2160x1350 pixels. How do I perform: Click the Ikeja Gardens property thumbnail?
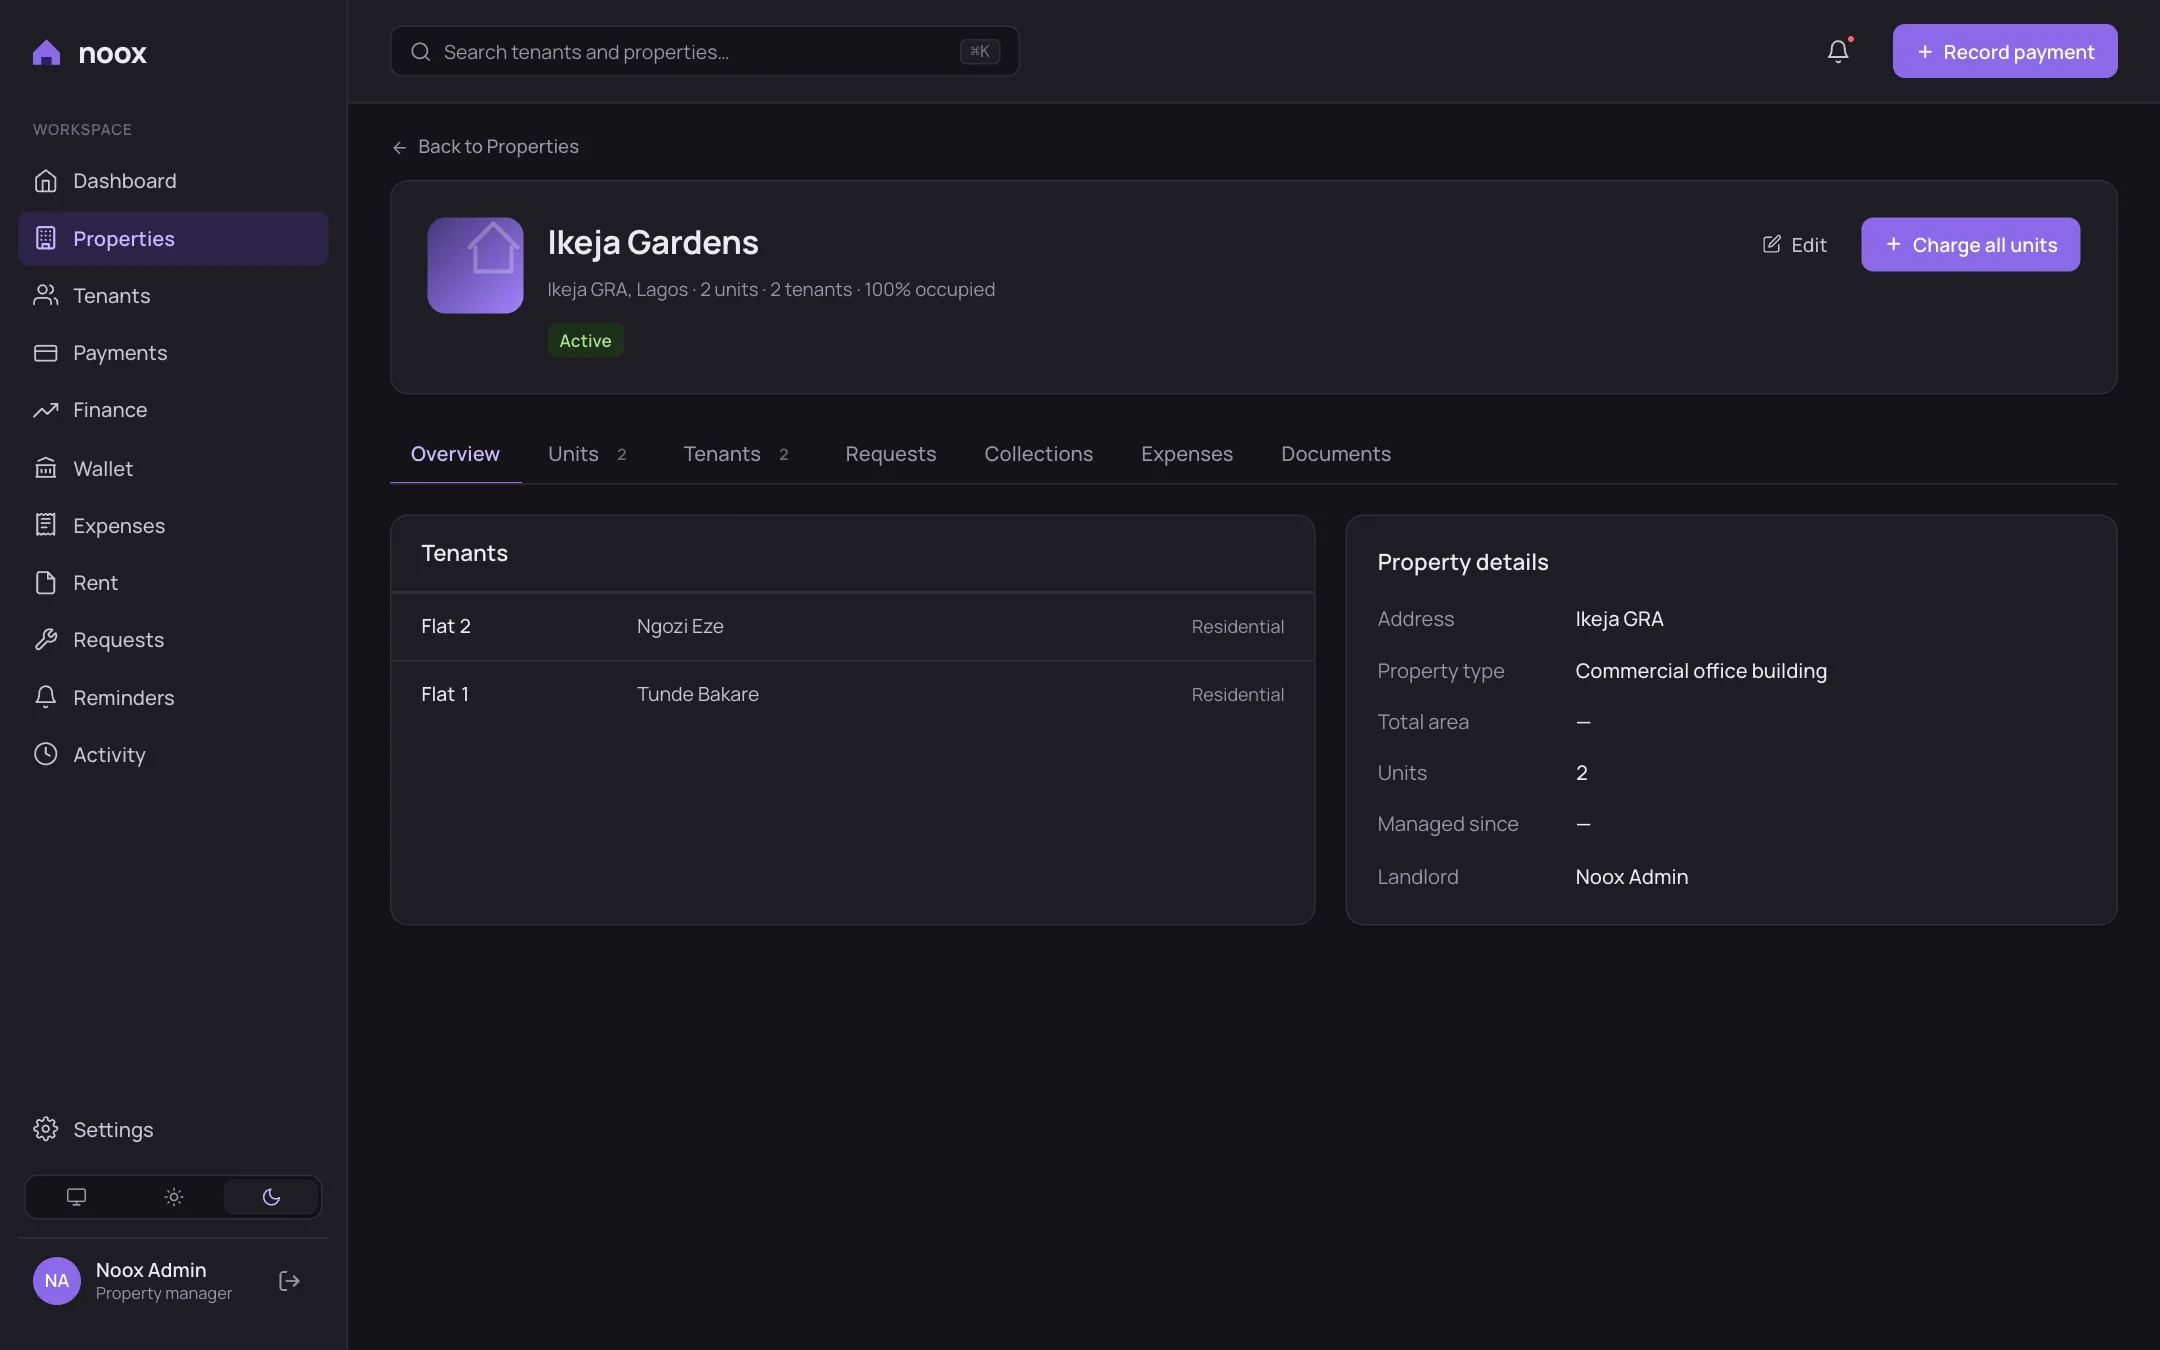pos(475,265)
